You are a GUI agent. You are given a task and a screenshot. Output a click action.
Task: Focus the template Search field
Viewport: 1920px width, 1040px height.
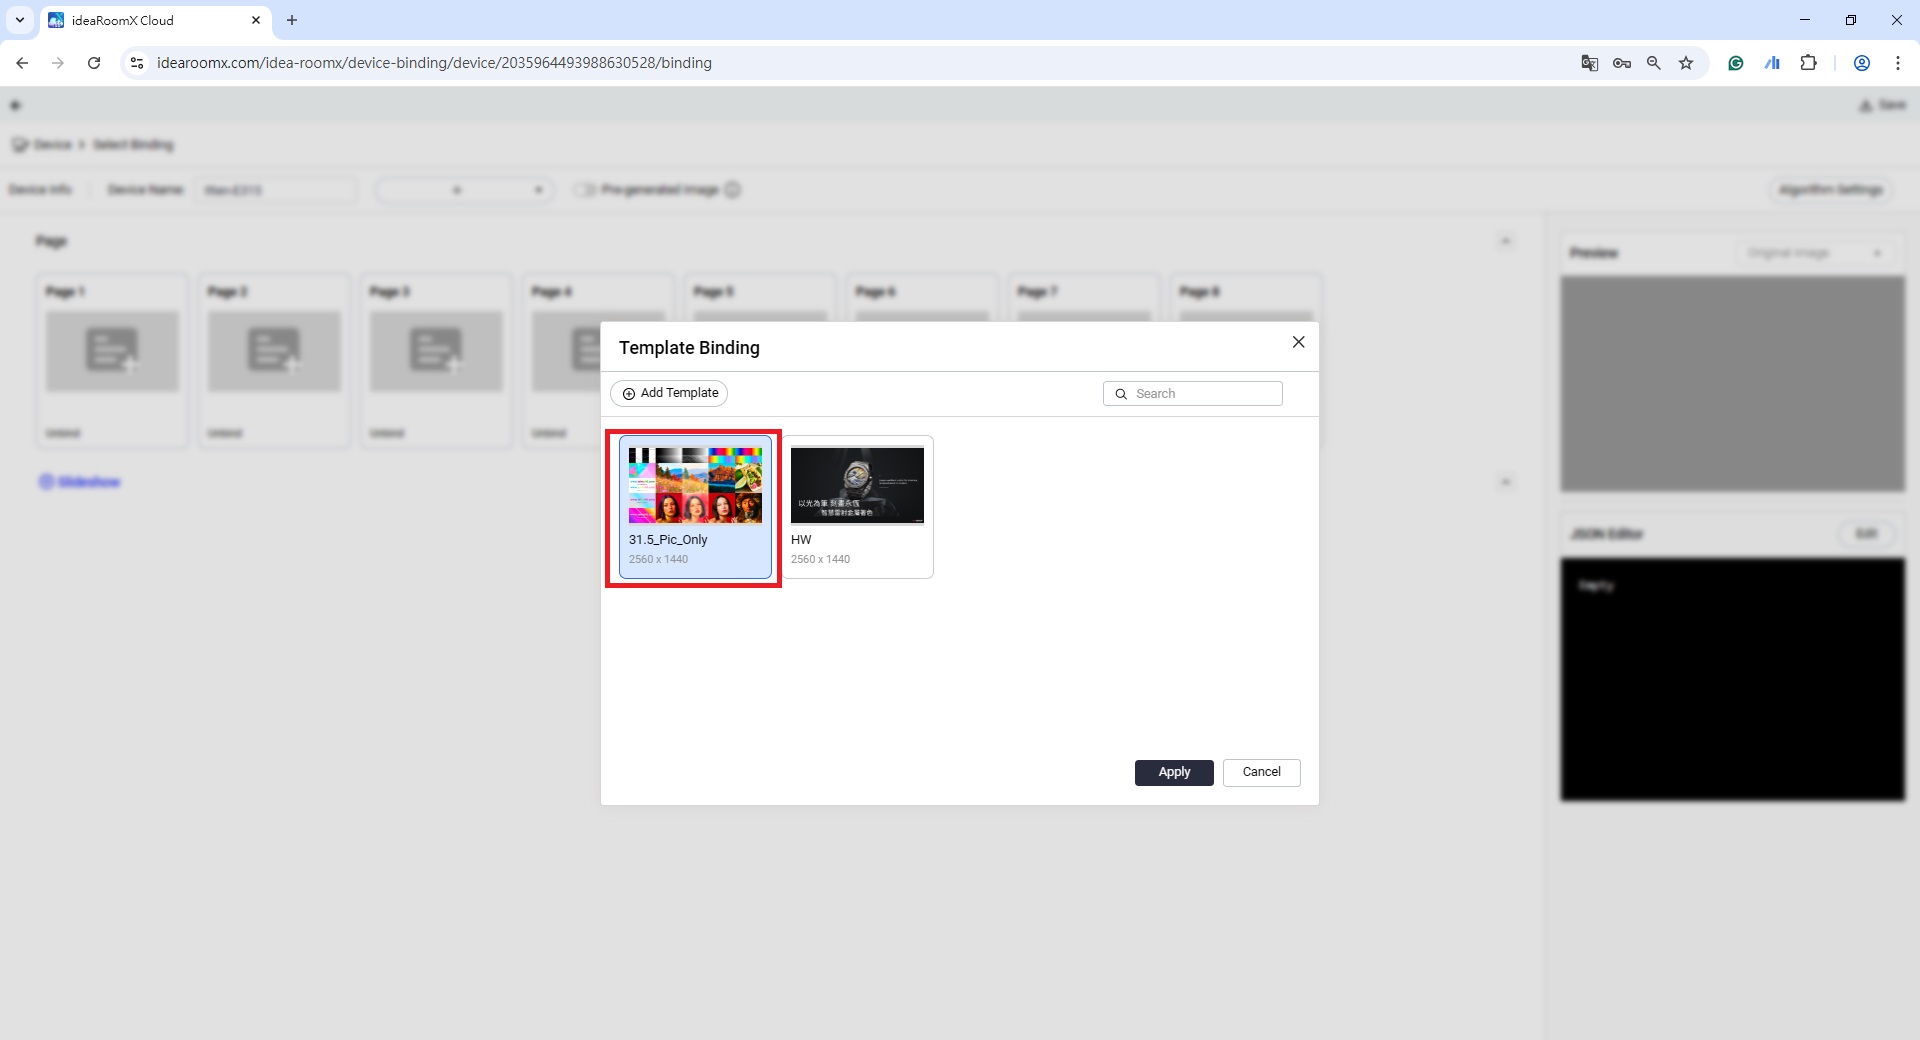point(1192,394)
